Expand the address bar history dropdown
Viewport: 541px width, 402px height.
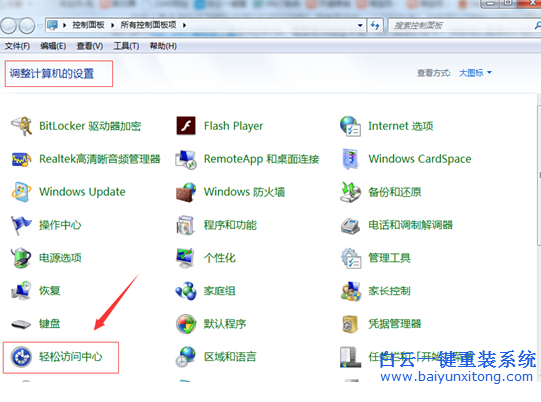[x=360, y=25]
